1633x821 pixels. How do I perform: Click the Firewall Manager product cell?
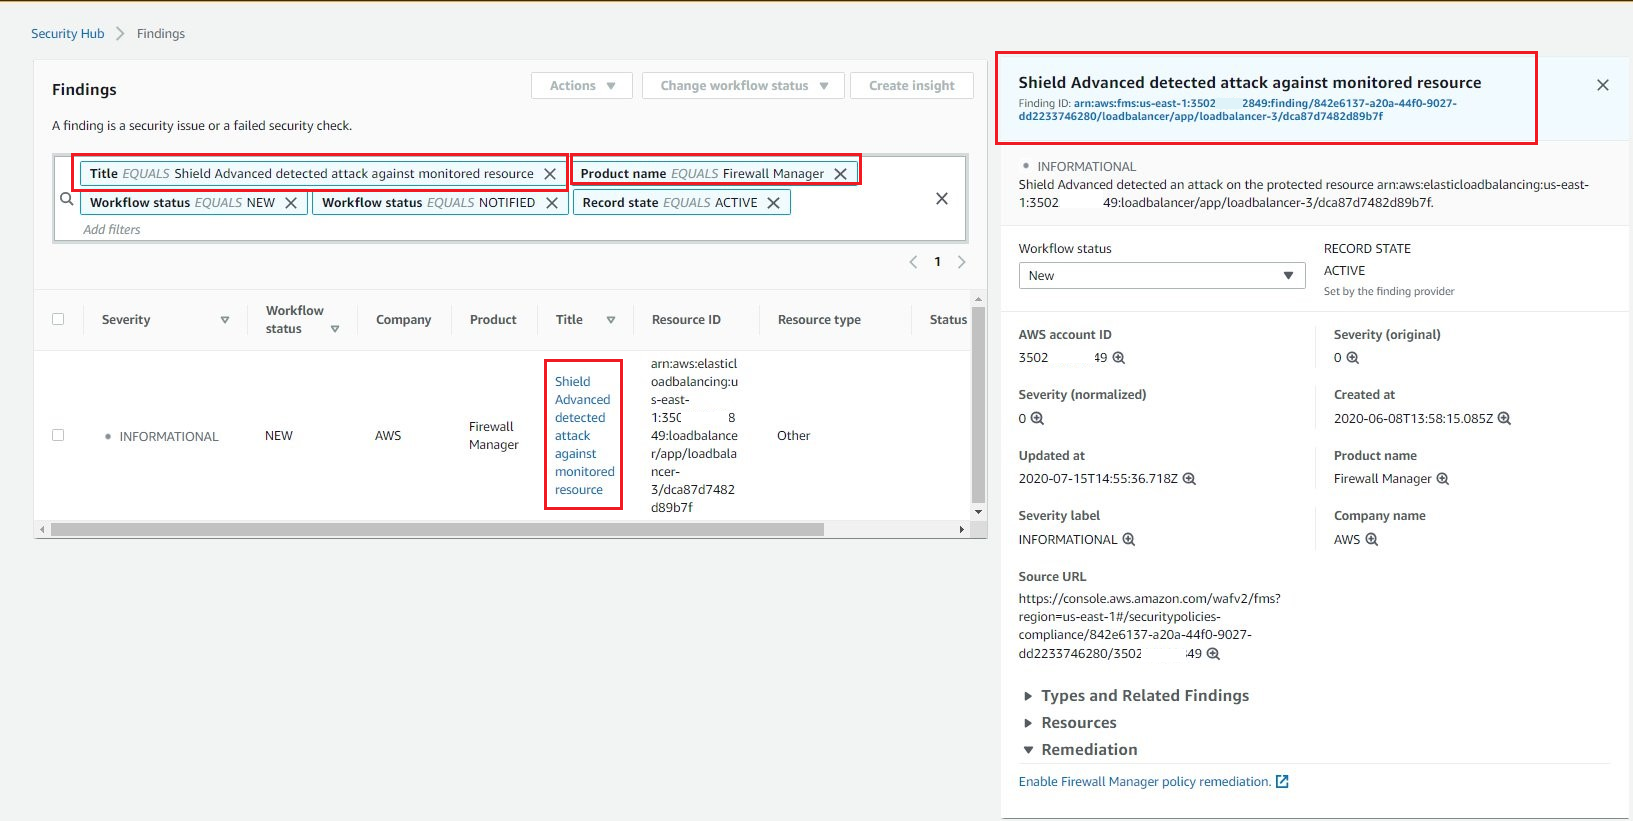[494, 436]
